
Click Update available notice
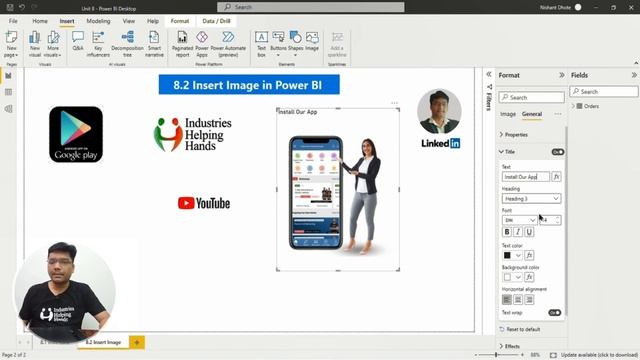(x=599, y=355)
